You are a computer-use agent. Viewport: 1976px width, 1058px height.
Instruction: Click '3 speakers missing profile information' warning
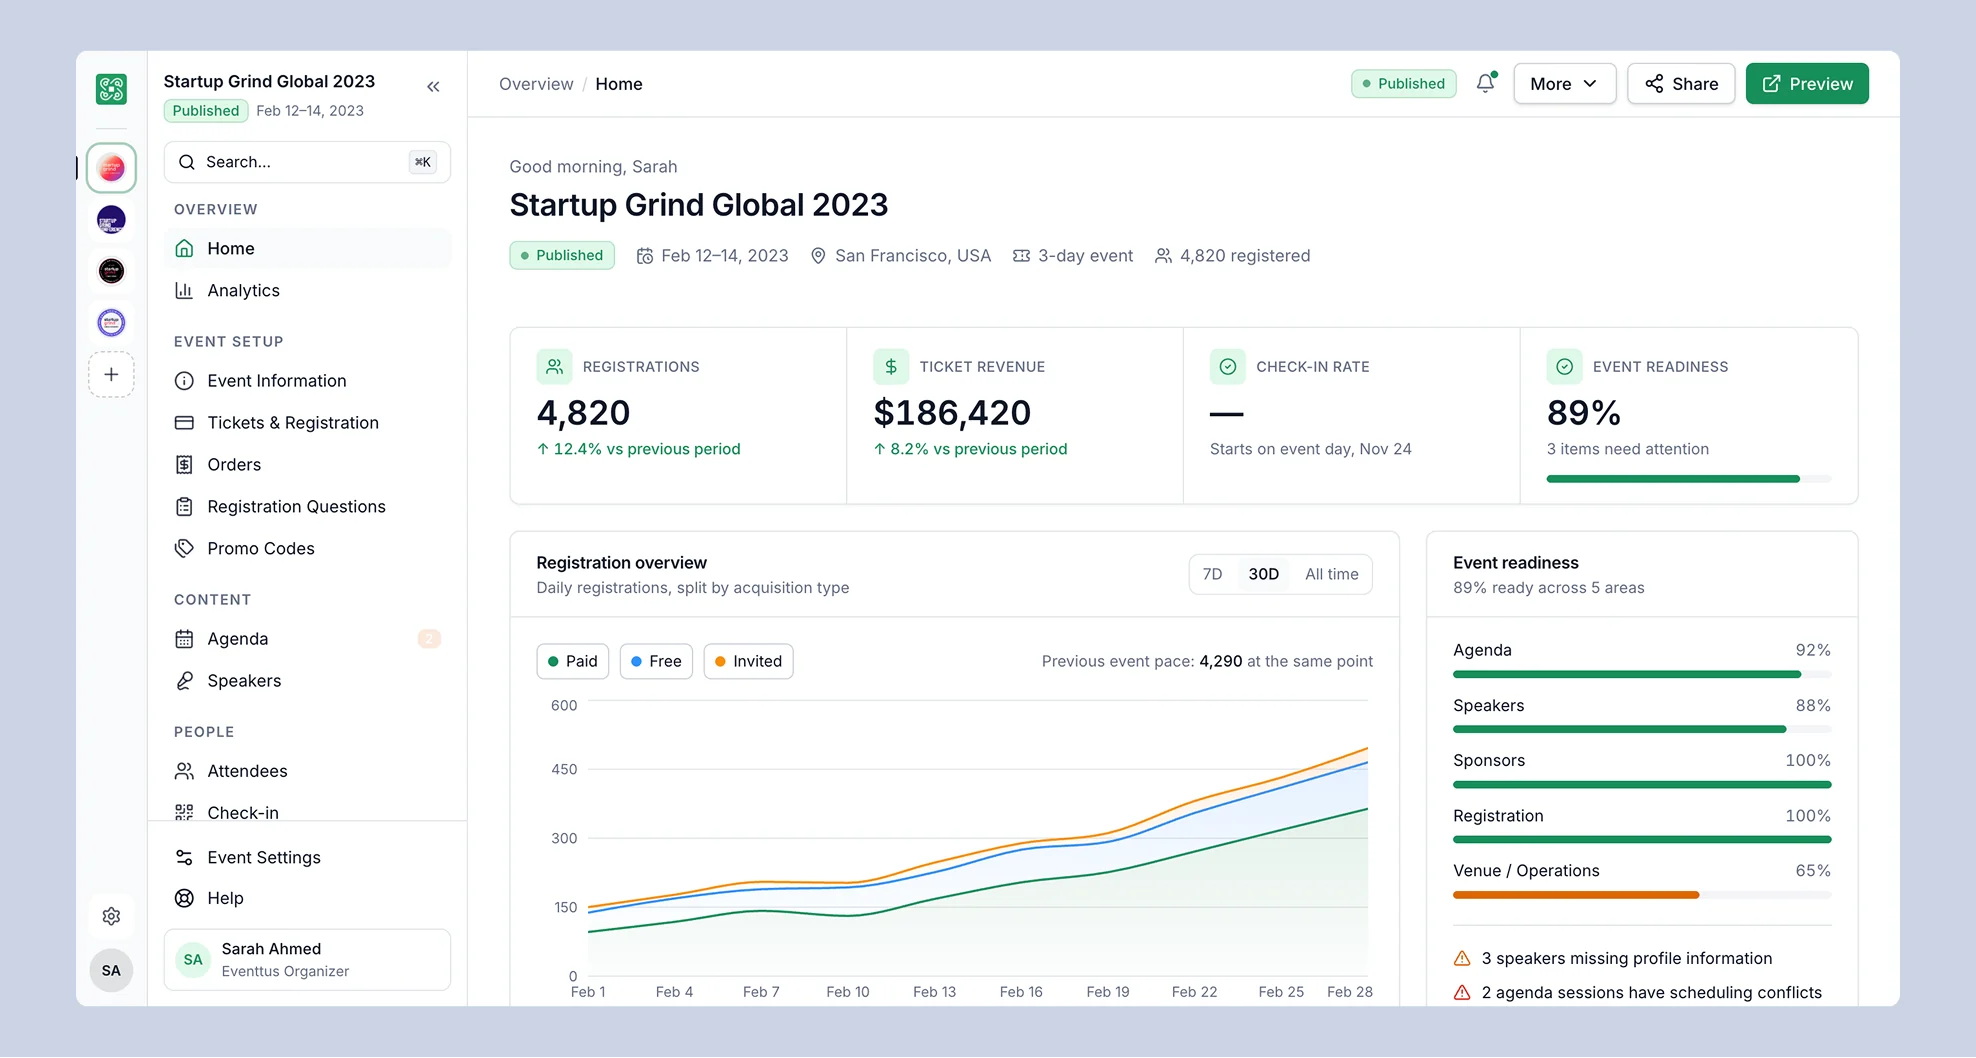click(1612, 958)
